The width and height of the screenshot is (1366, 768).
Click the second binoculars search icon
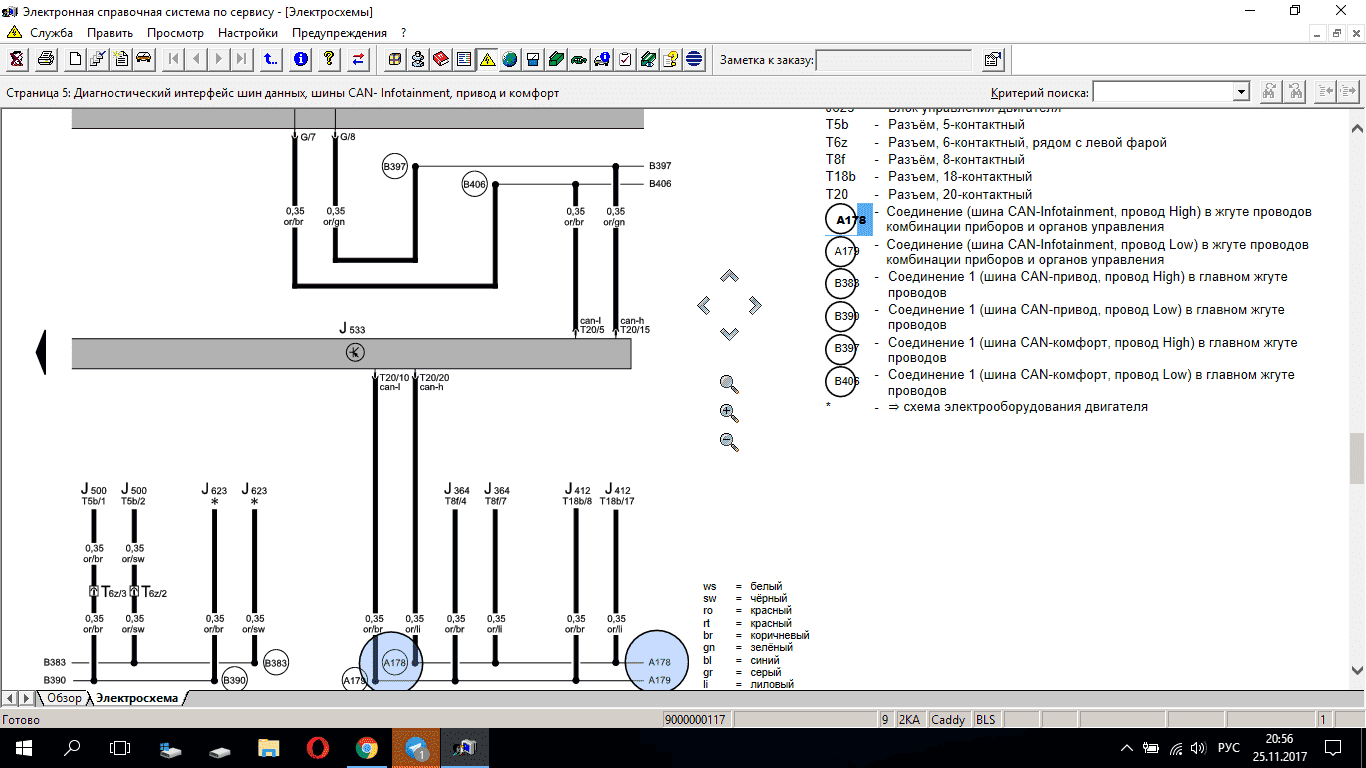tap(1295, 91)
